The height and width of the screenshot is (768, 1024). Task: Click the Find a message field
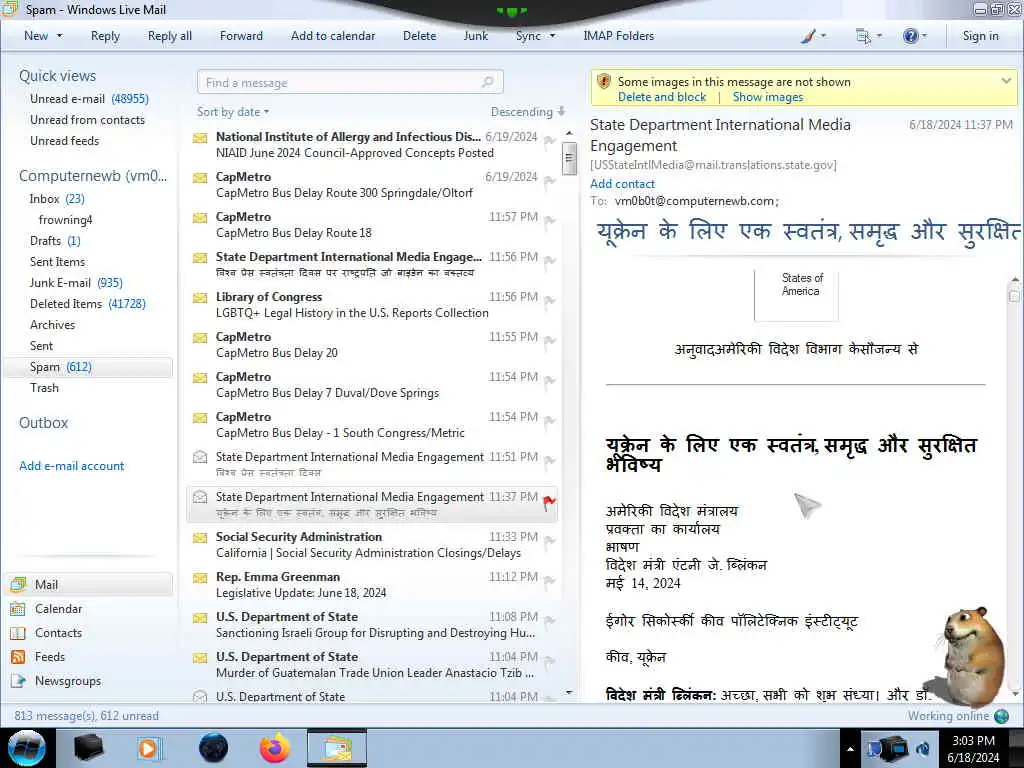click(350, 82)
